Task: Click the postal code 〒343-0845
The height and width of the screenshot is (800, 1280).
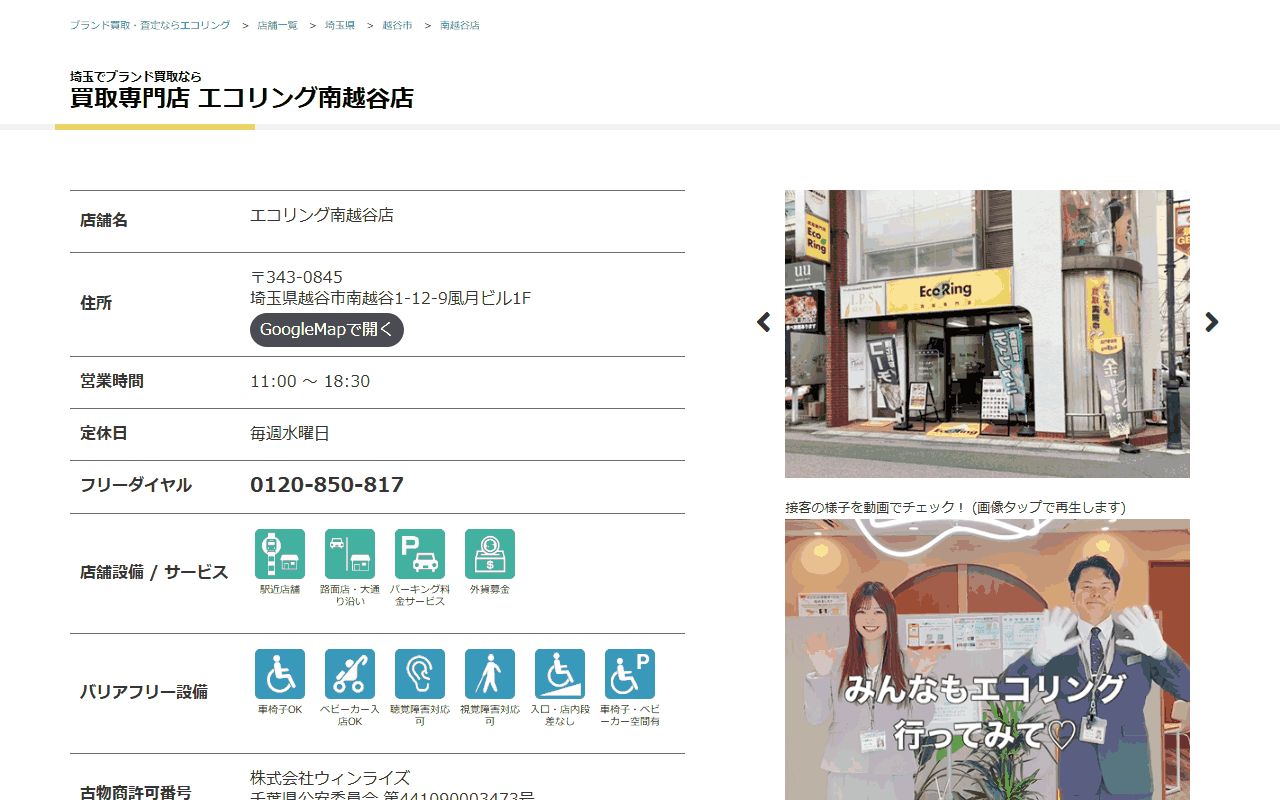Action: (296, 277)
